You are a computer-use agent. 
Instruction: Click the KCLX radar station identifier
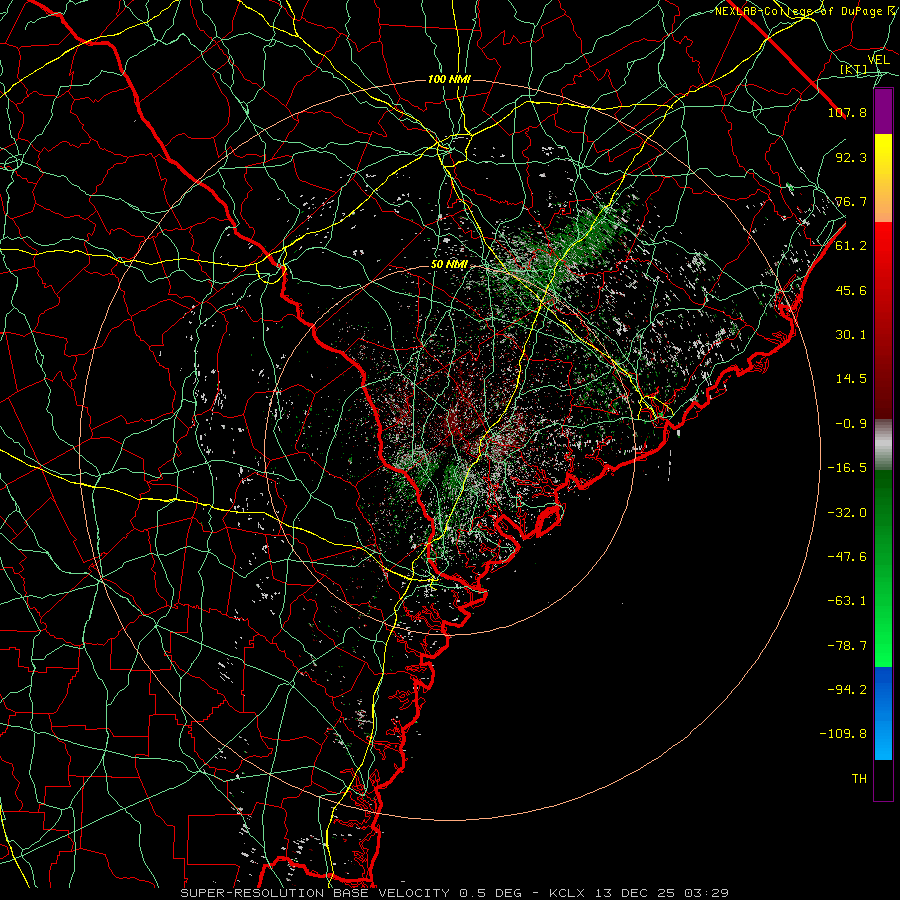point(569,893)
